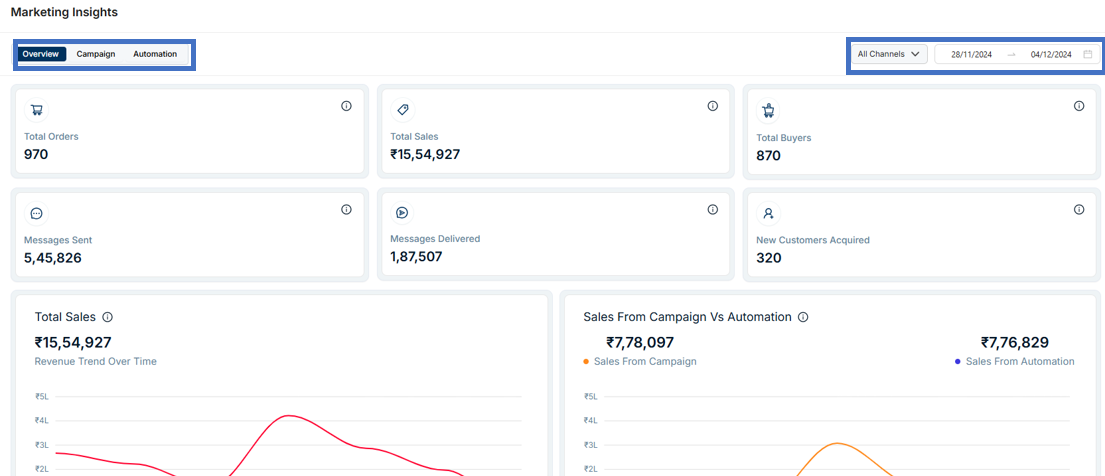Open info beside Sales From Campaign Vs Automation
This screenshot has width=1105, height=476.
[x=803, y=317]
